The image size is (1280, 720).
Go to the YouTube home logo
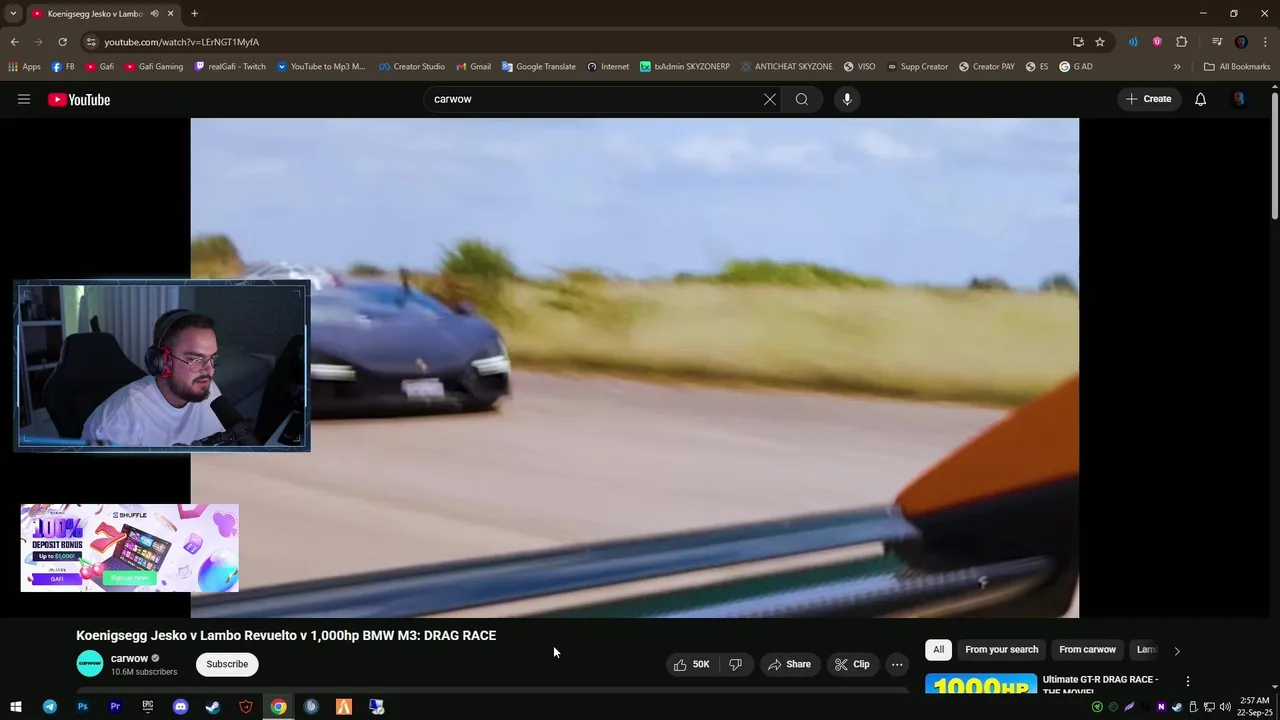click(79, 99)
